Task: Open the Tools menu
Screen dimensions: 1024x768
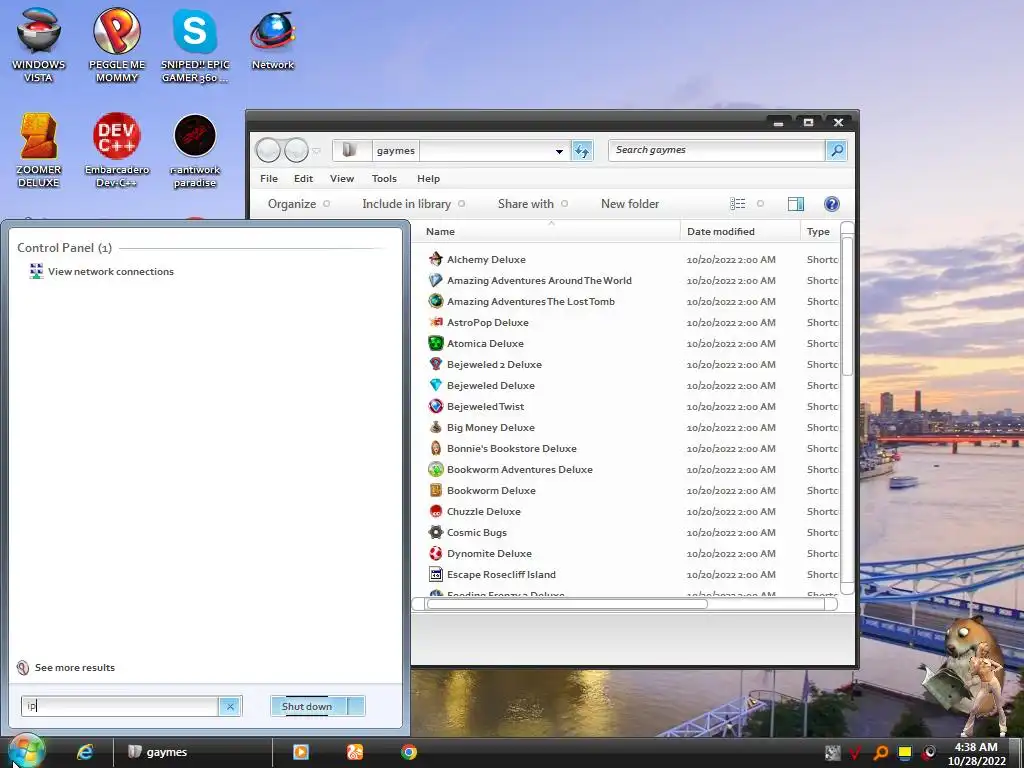Action: coord(384,178)
